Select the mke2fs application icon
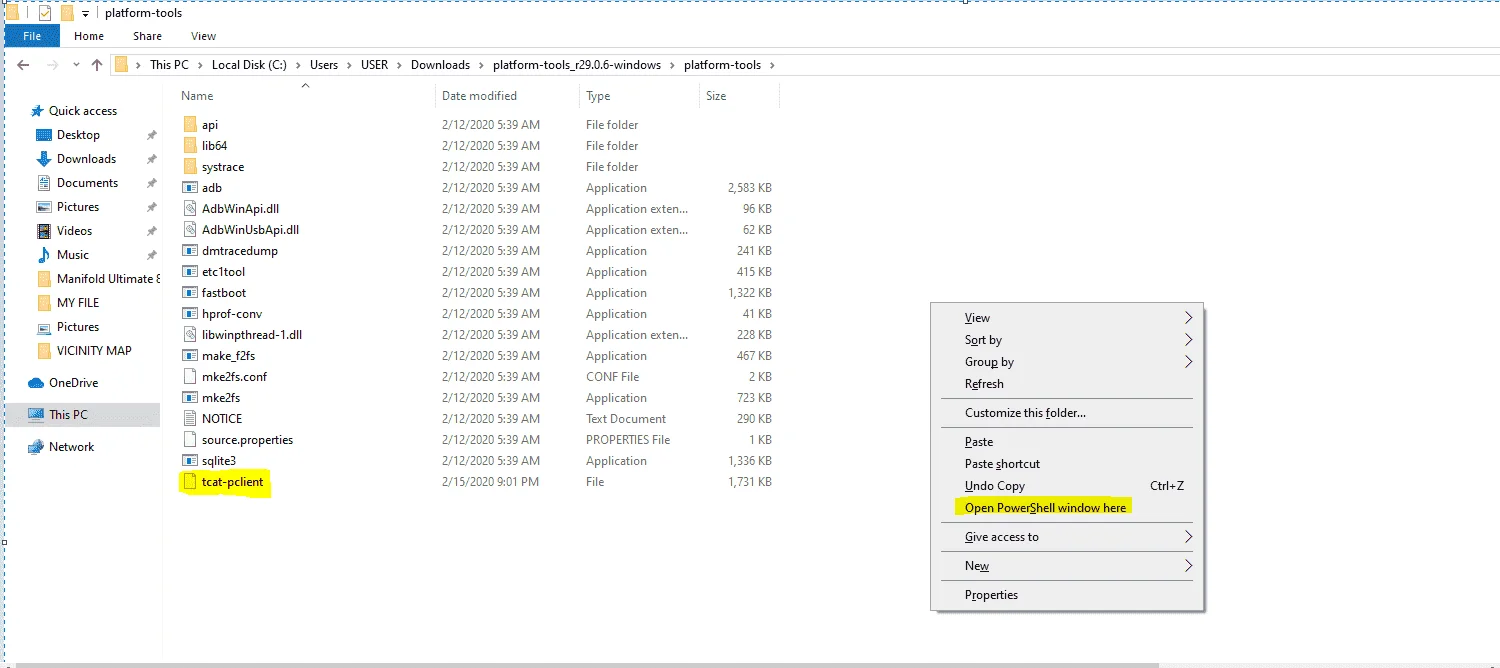 (191, 398)
